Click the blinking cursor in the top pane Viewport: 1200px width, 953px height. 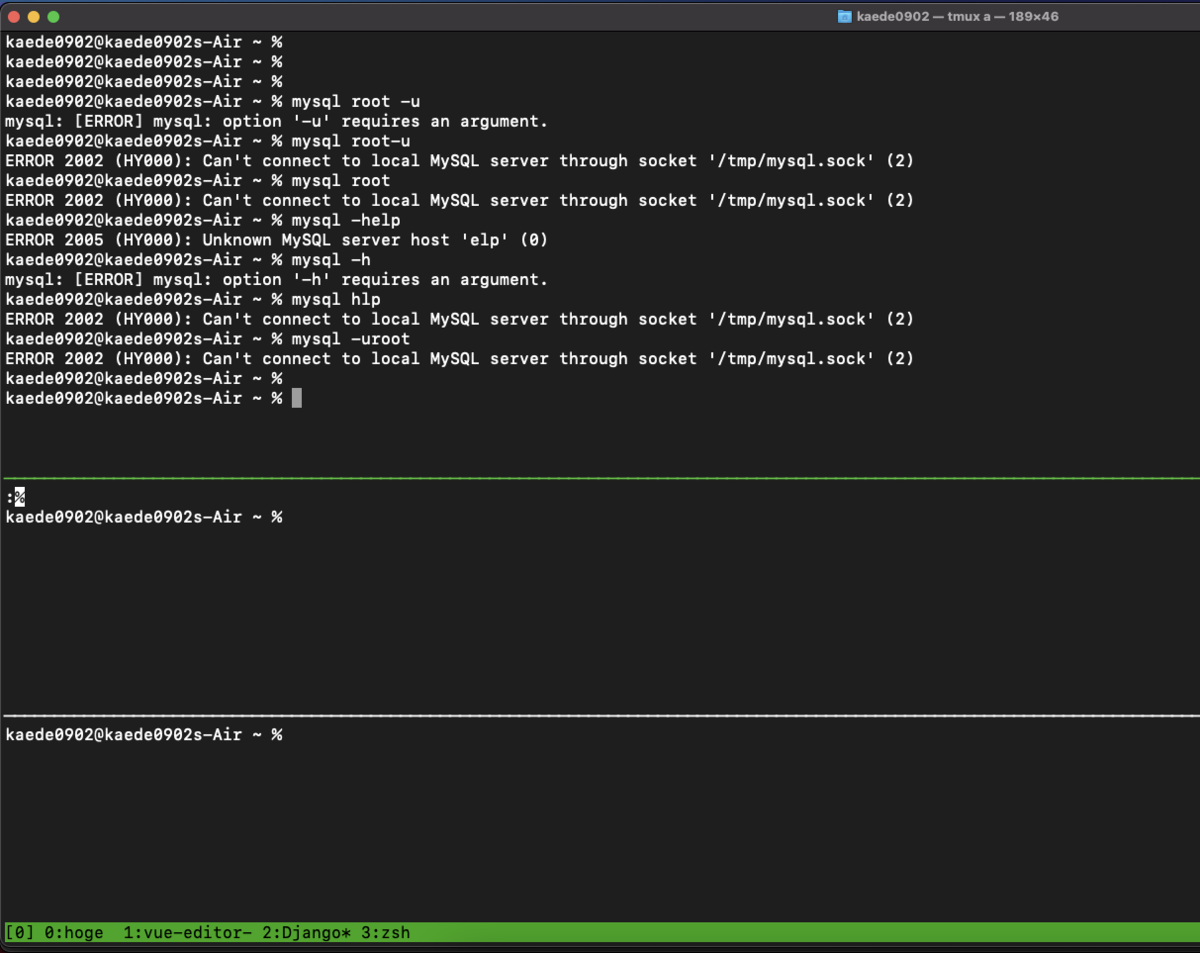(x=297, y=398)
